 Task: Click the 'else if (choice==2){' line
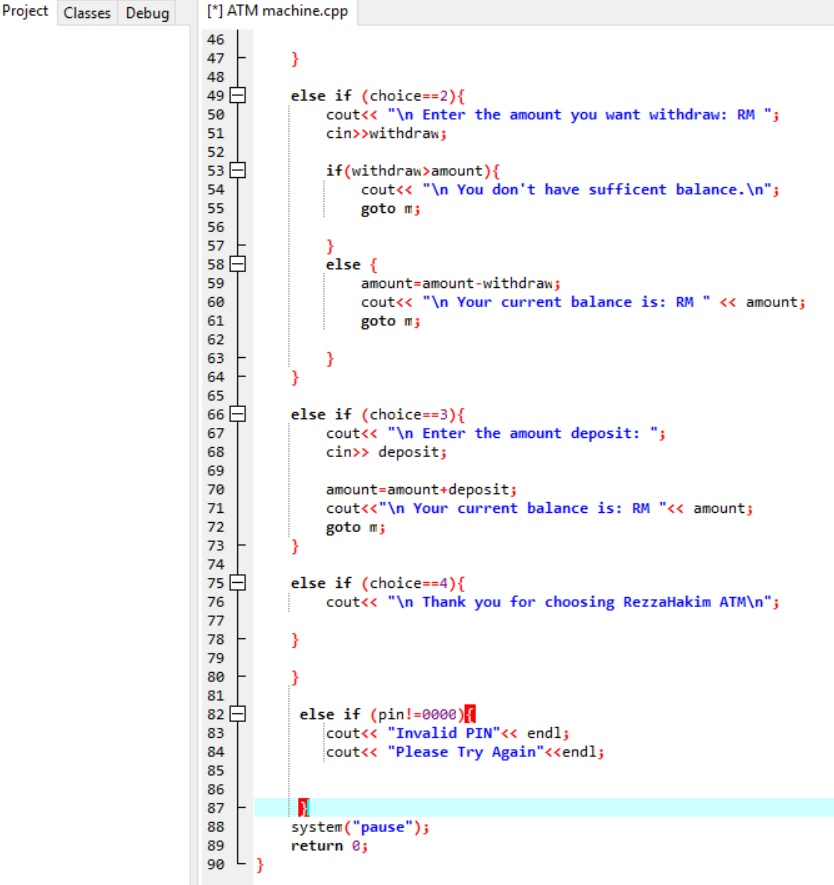[x=378, y=95]
